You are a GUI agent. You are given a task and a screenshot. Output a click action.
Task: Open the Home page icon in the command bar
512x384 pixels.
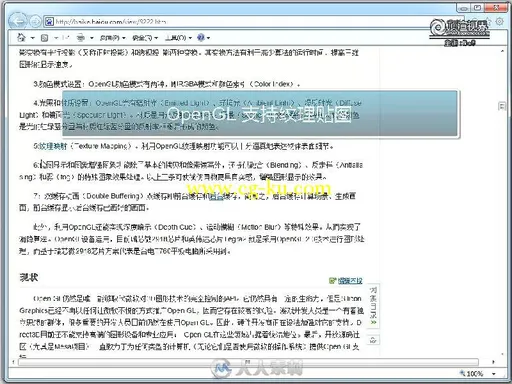pos(21,38)
